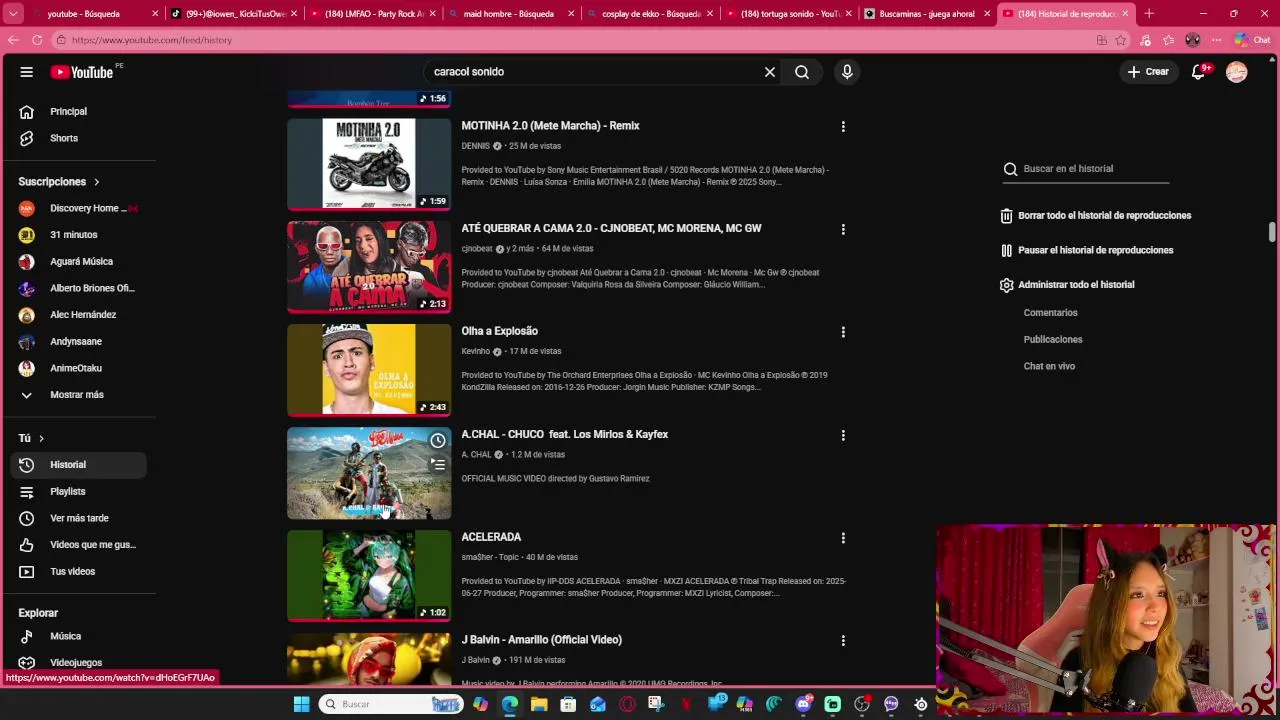Play the ATÉ QUEBRAR A CAMA thumbnail
Viewport: 1280px width, 720px height.
pyautogui.click(x=369, y=267)
